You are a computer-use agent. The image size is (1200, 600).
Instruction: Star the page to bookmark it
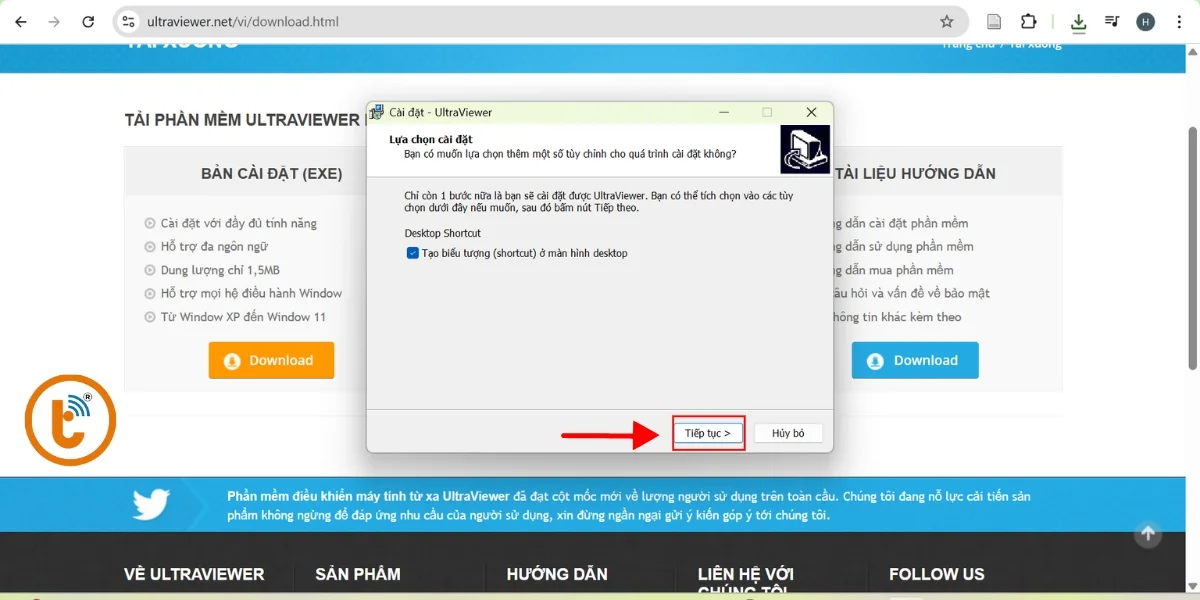[x=947, y=21]
